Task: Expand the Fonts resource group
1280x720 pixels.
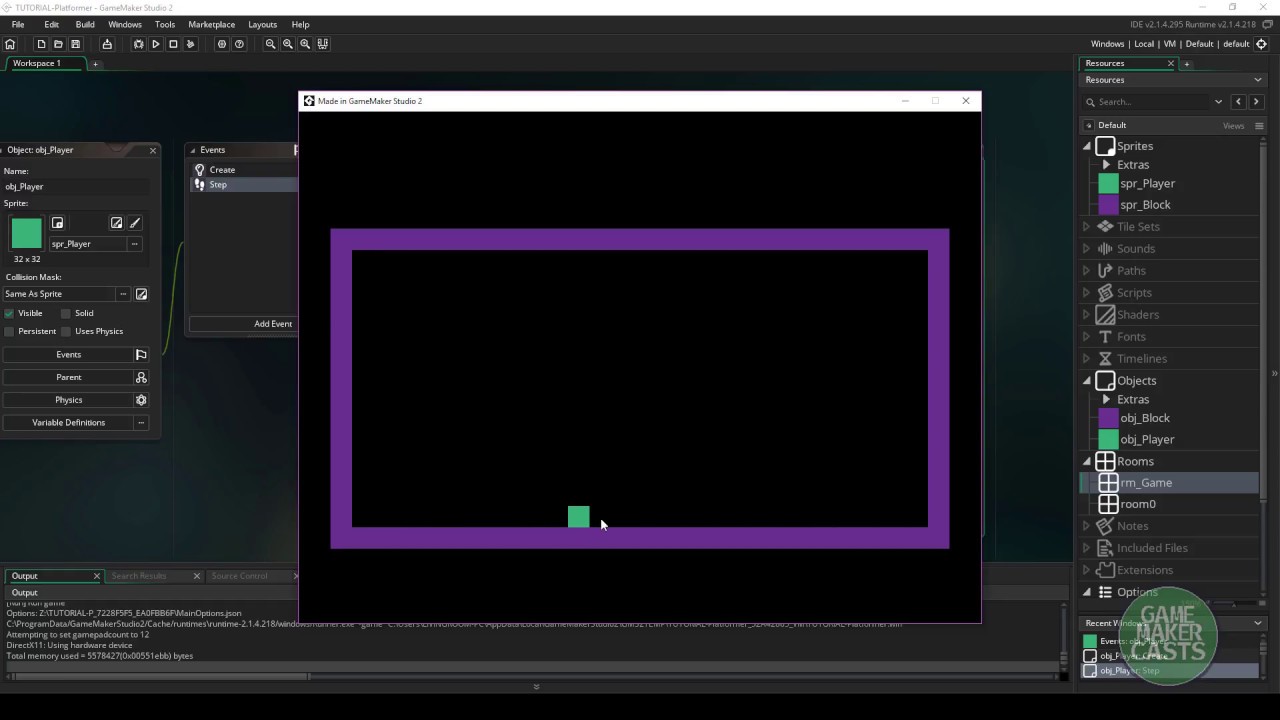Action: pos(1087,336)
